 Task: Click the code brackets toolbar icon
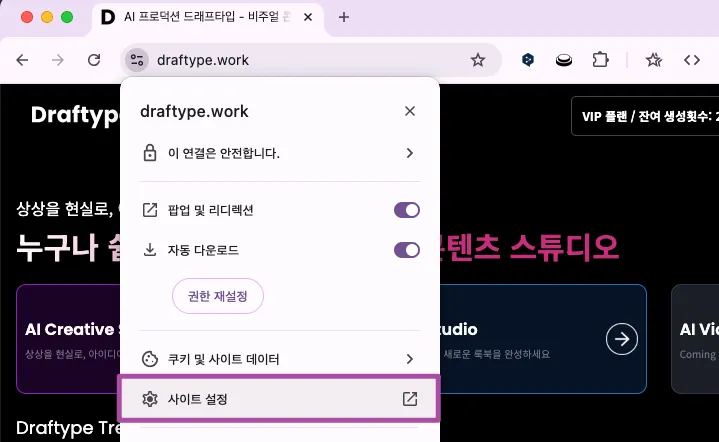pyautogui.click(x=691, y=60)
